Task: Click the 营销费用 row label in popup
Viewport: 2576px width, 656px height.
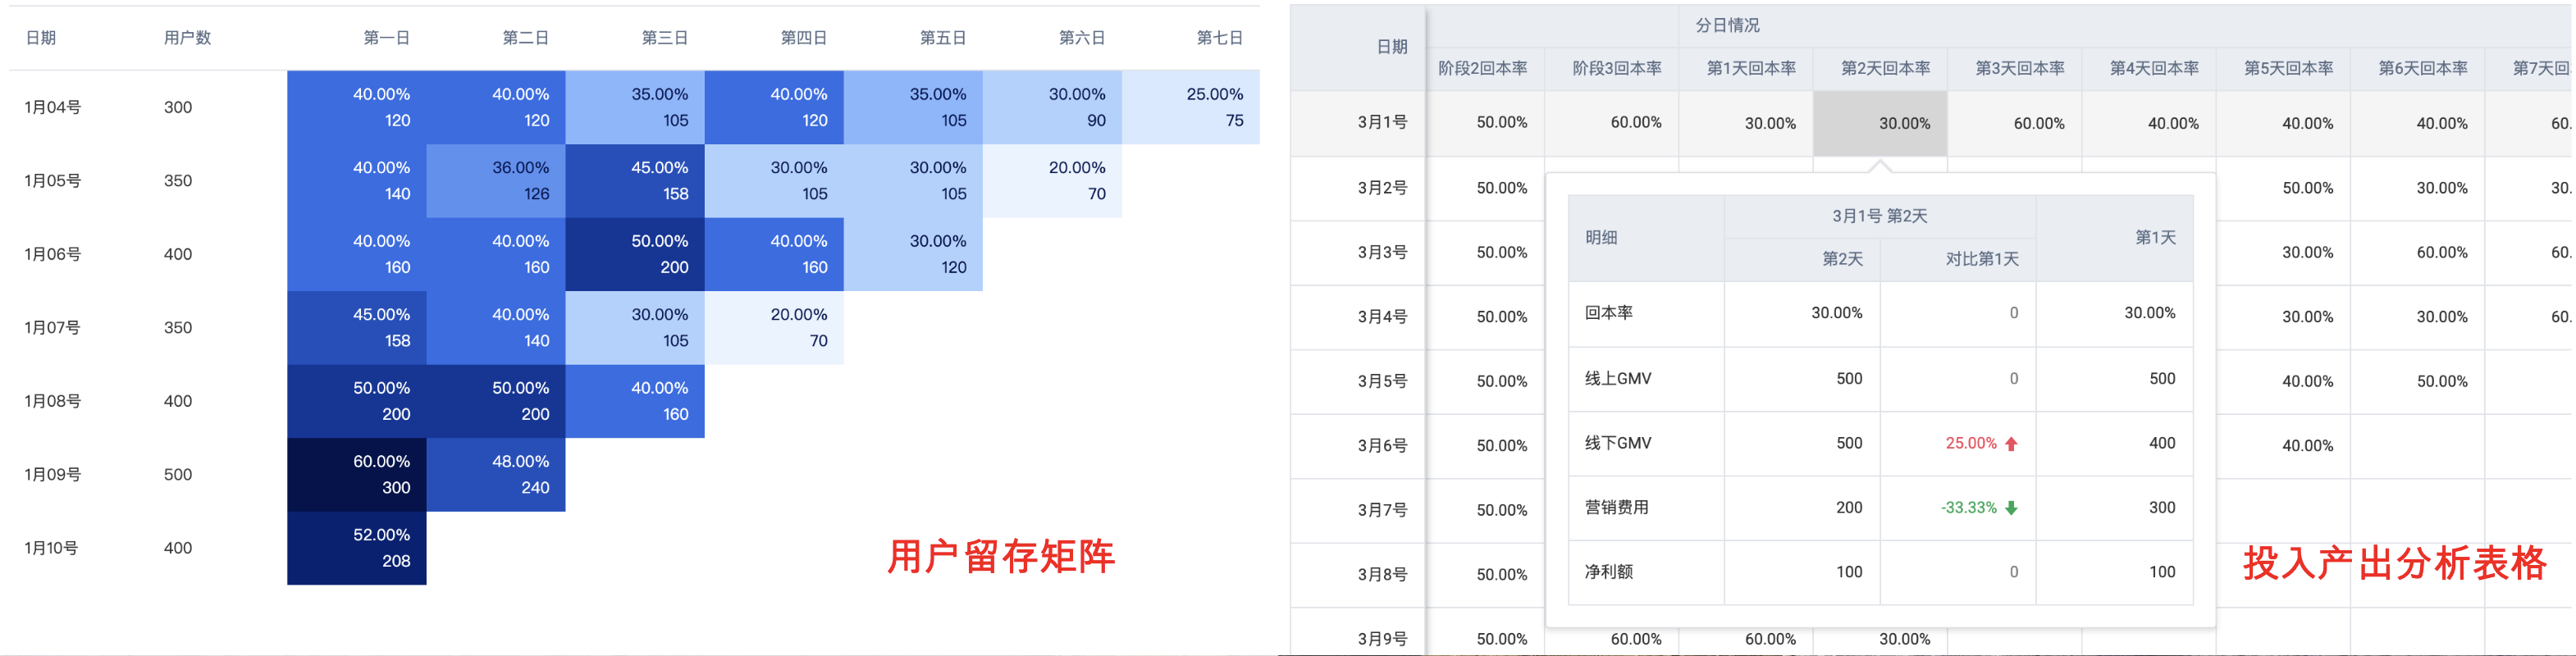Action: 1616,508
